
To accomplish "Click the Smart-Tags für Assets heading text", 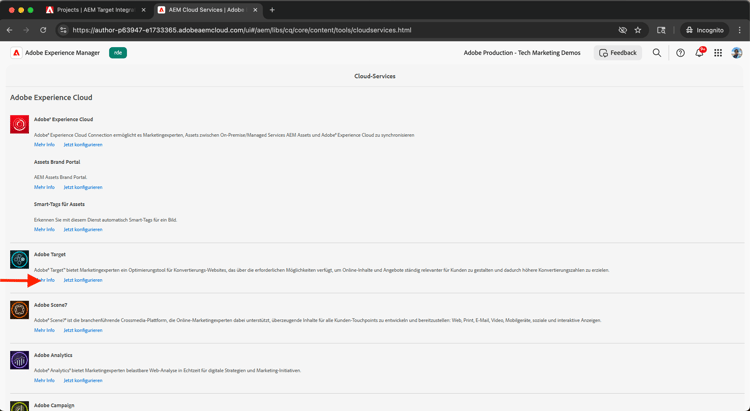I will (59, 204).
